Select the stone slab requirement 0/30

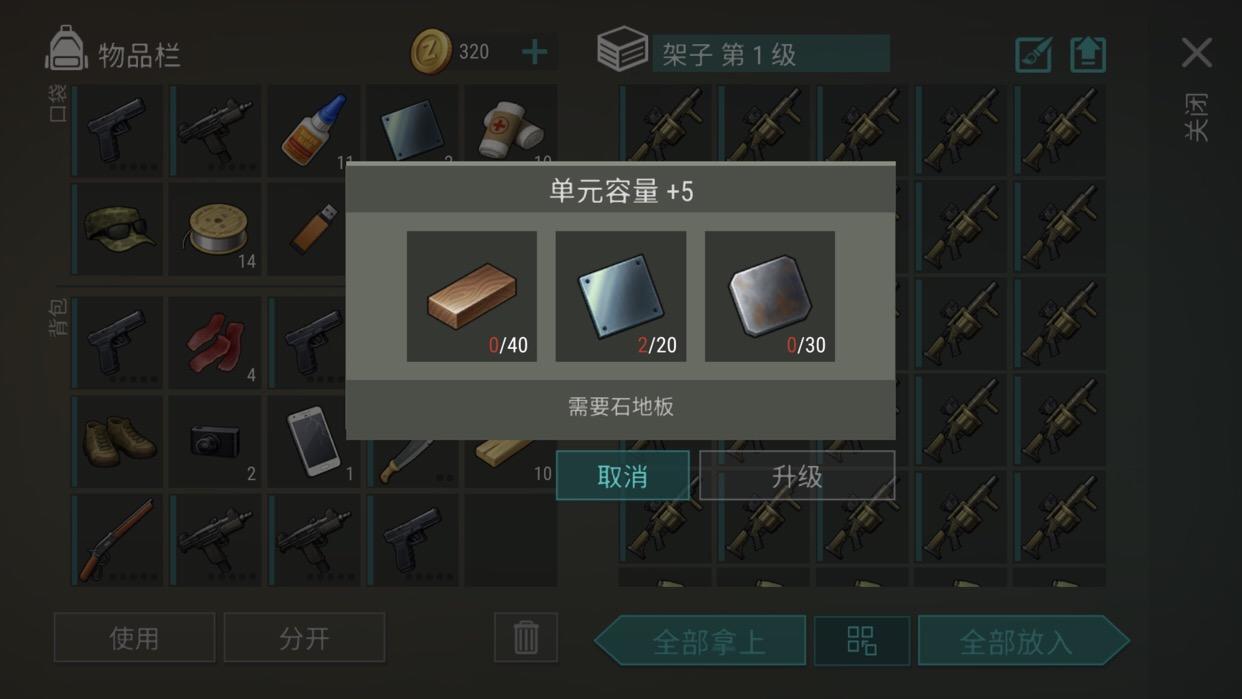click(770, 297)
